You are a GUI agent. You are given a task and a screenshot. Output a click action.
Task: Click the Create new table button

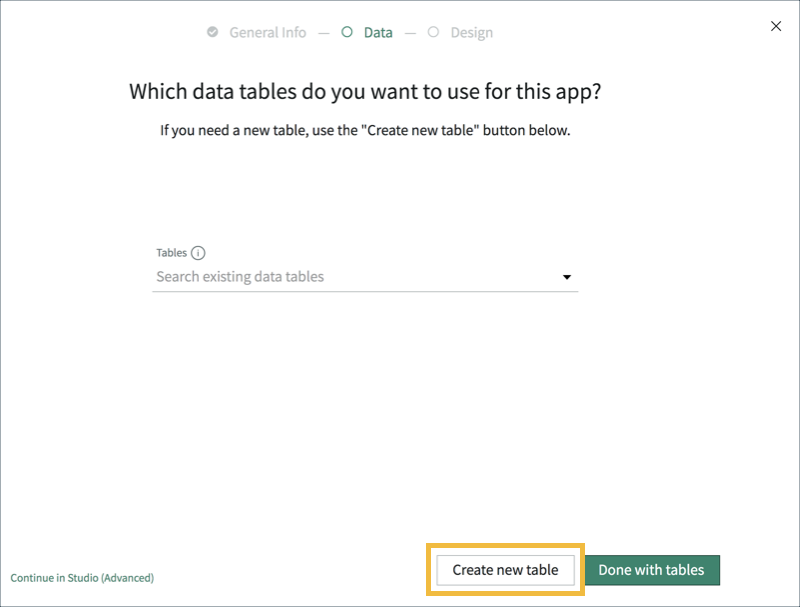pyautogui.click(x=503, y=569)
